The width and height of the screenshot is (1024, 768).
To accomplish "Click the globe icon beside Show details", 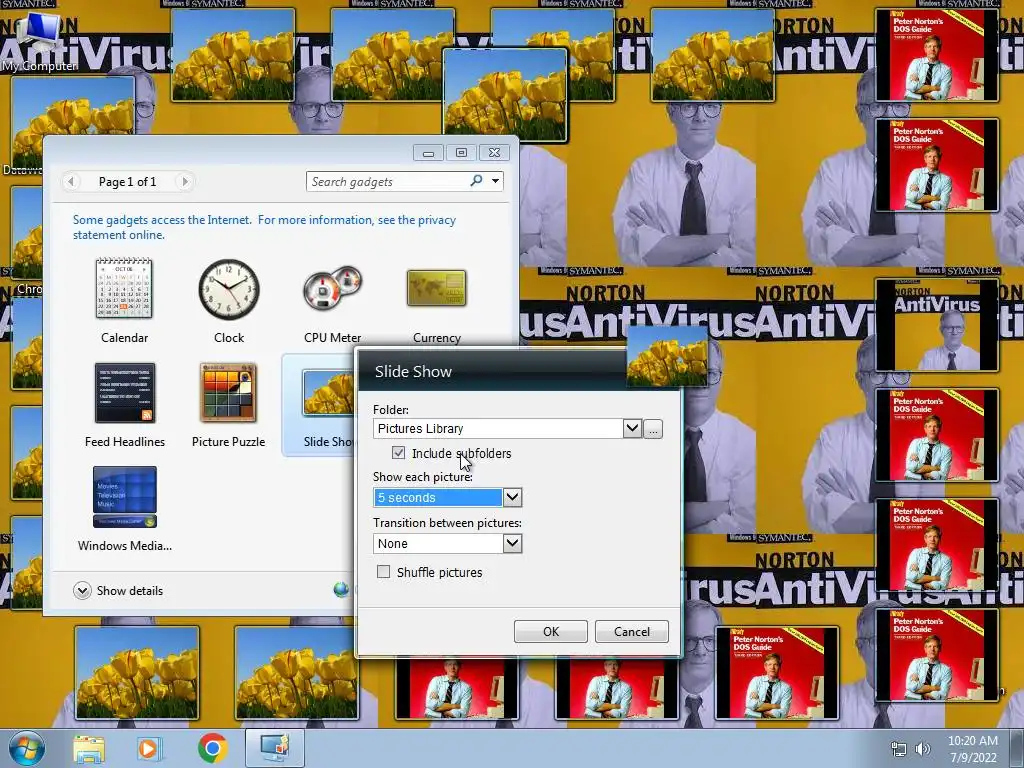I will coord(341,590).
